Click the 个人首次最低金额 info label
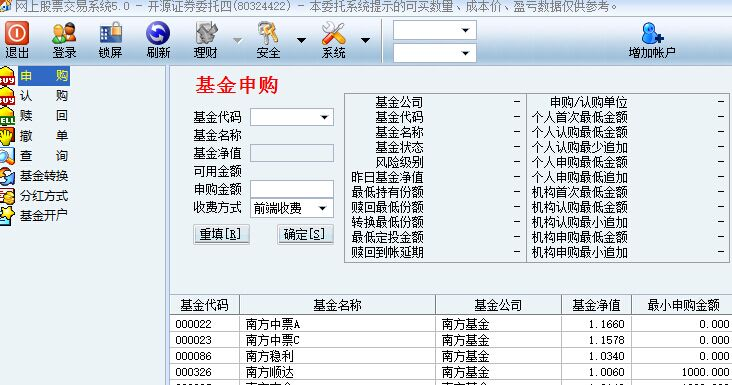This screenshot has height=385, width=732. [x=579, y=117]
